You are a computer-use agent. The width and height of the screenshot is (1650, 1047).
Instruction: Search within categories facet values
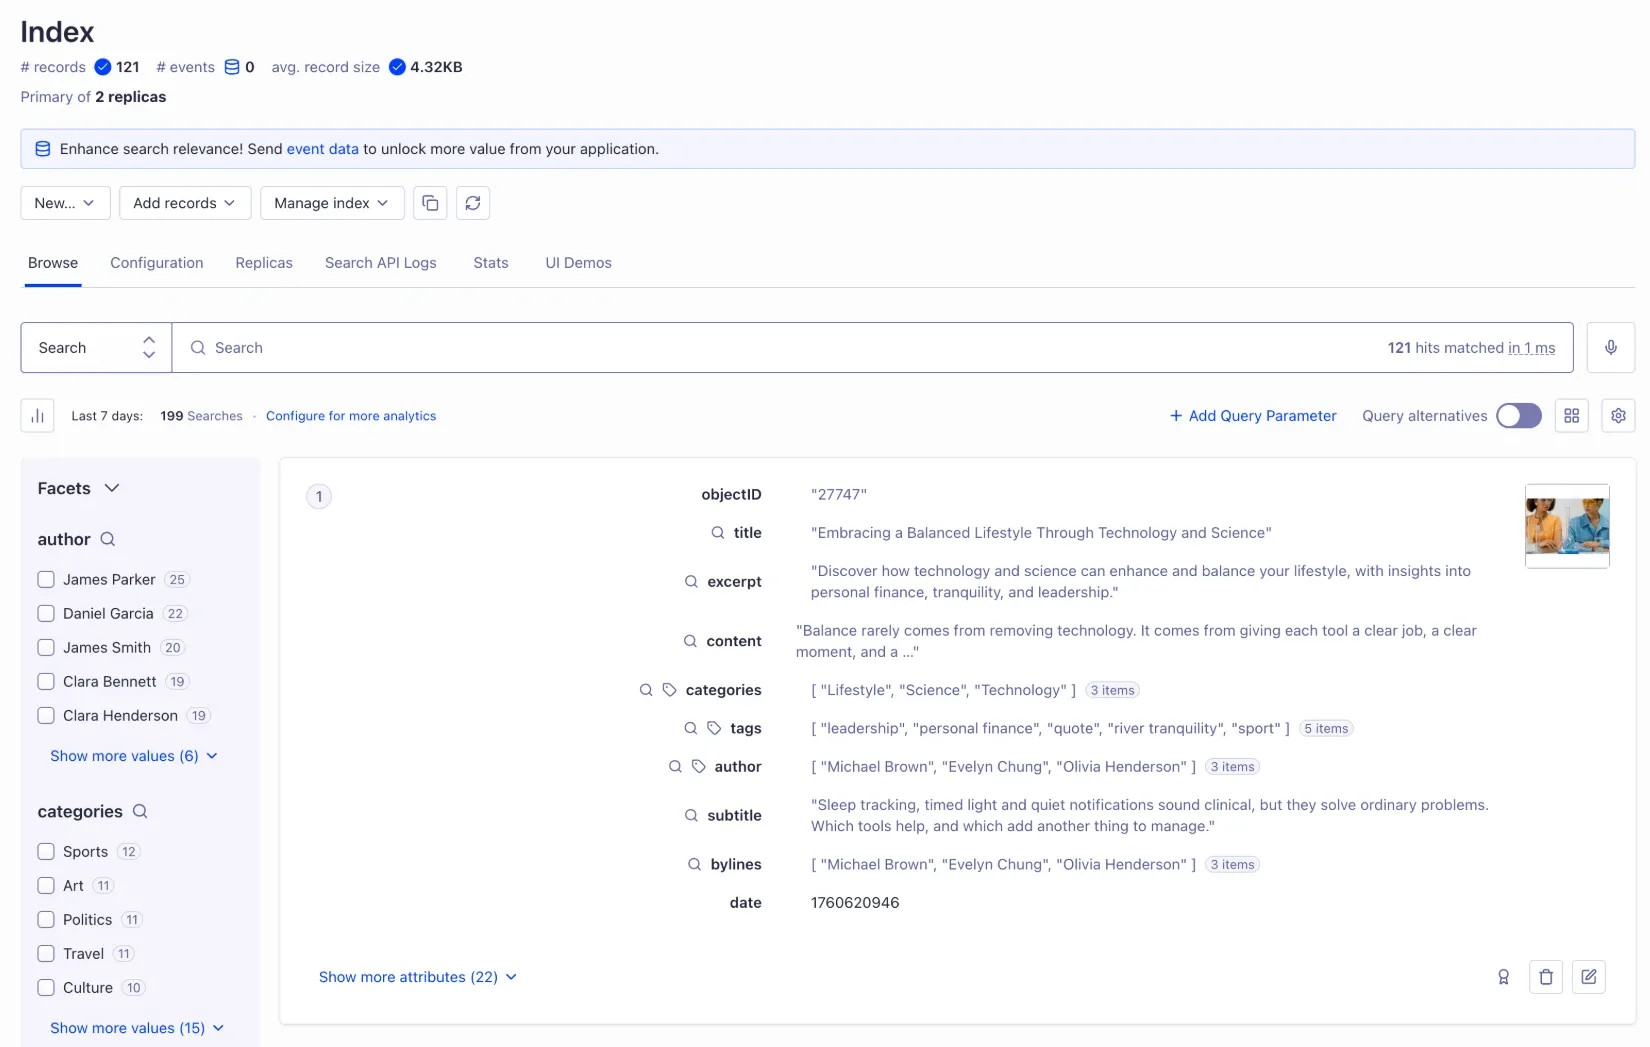point(140,811)
